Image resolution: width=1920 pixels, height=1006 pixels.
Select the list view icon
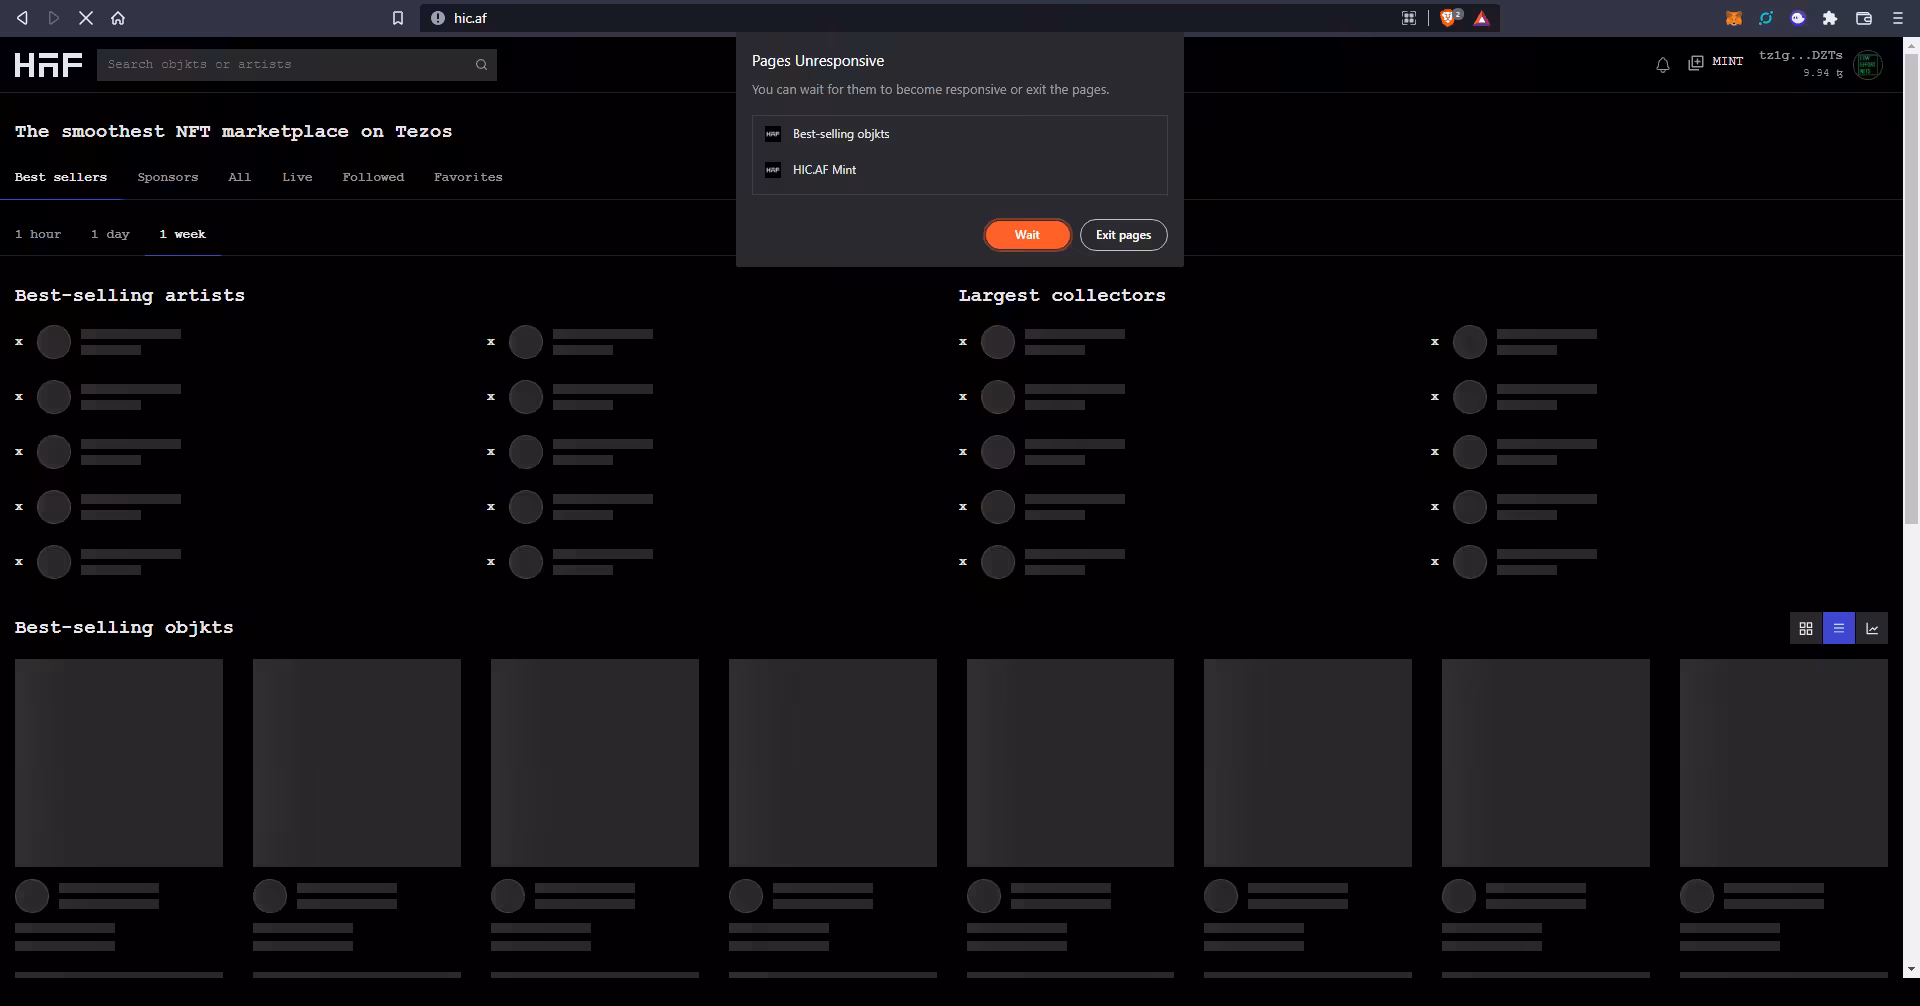tap(1838, 628)
